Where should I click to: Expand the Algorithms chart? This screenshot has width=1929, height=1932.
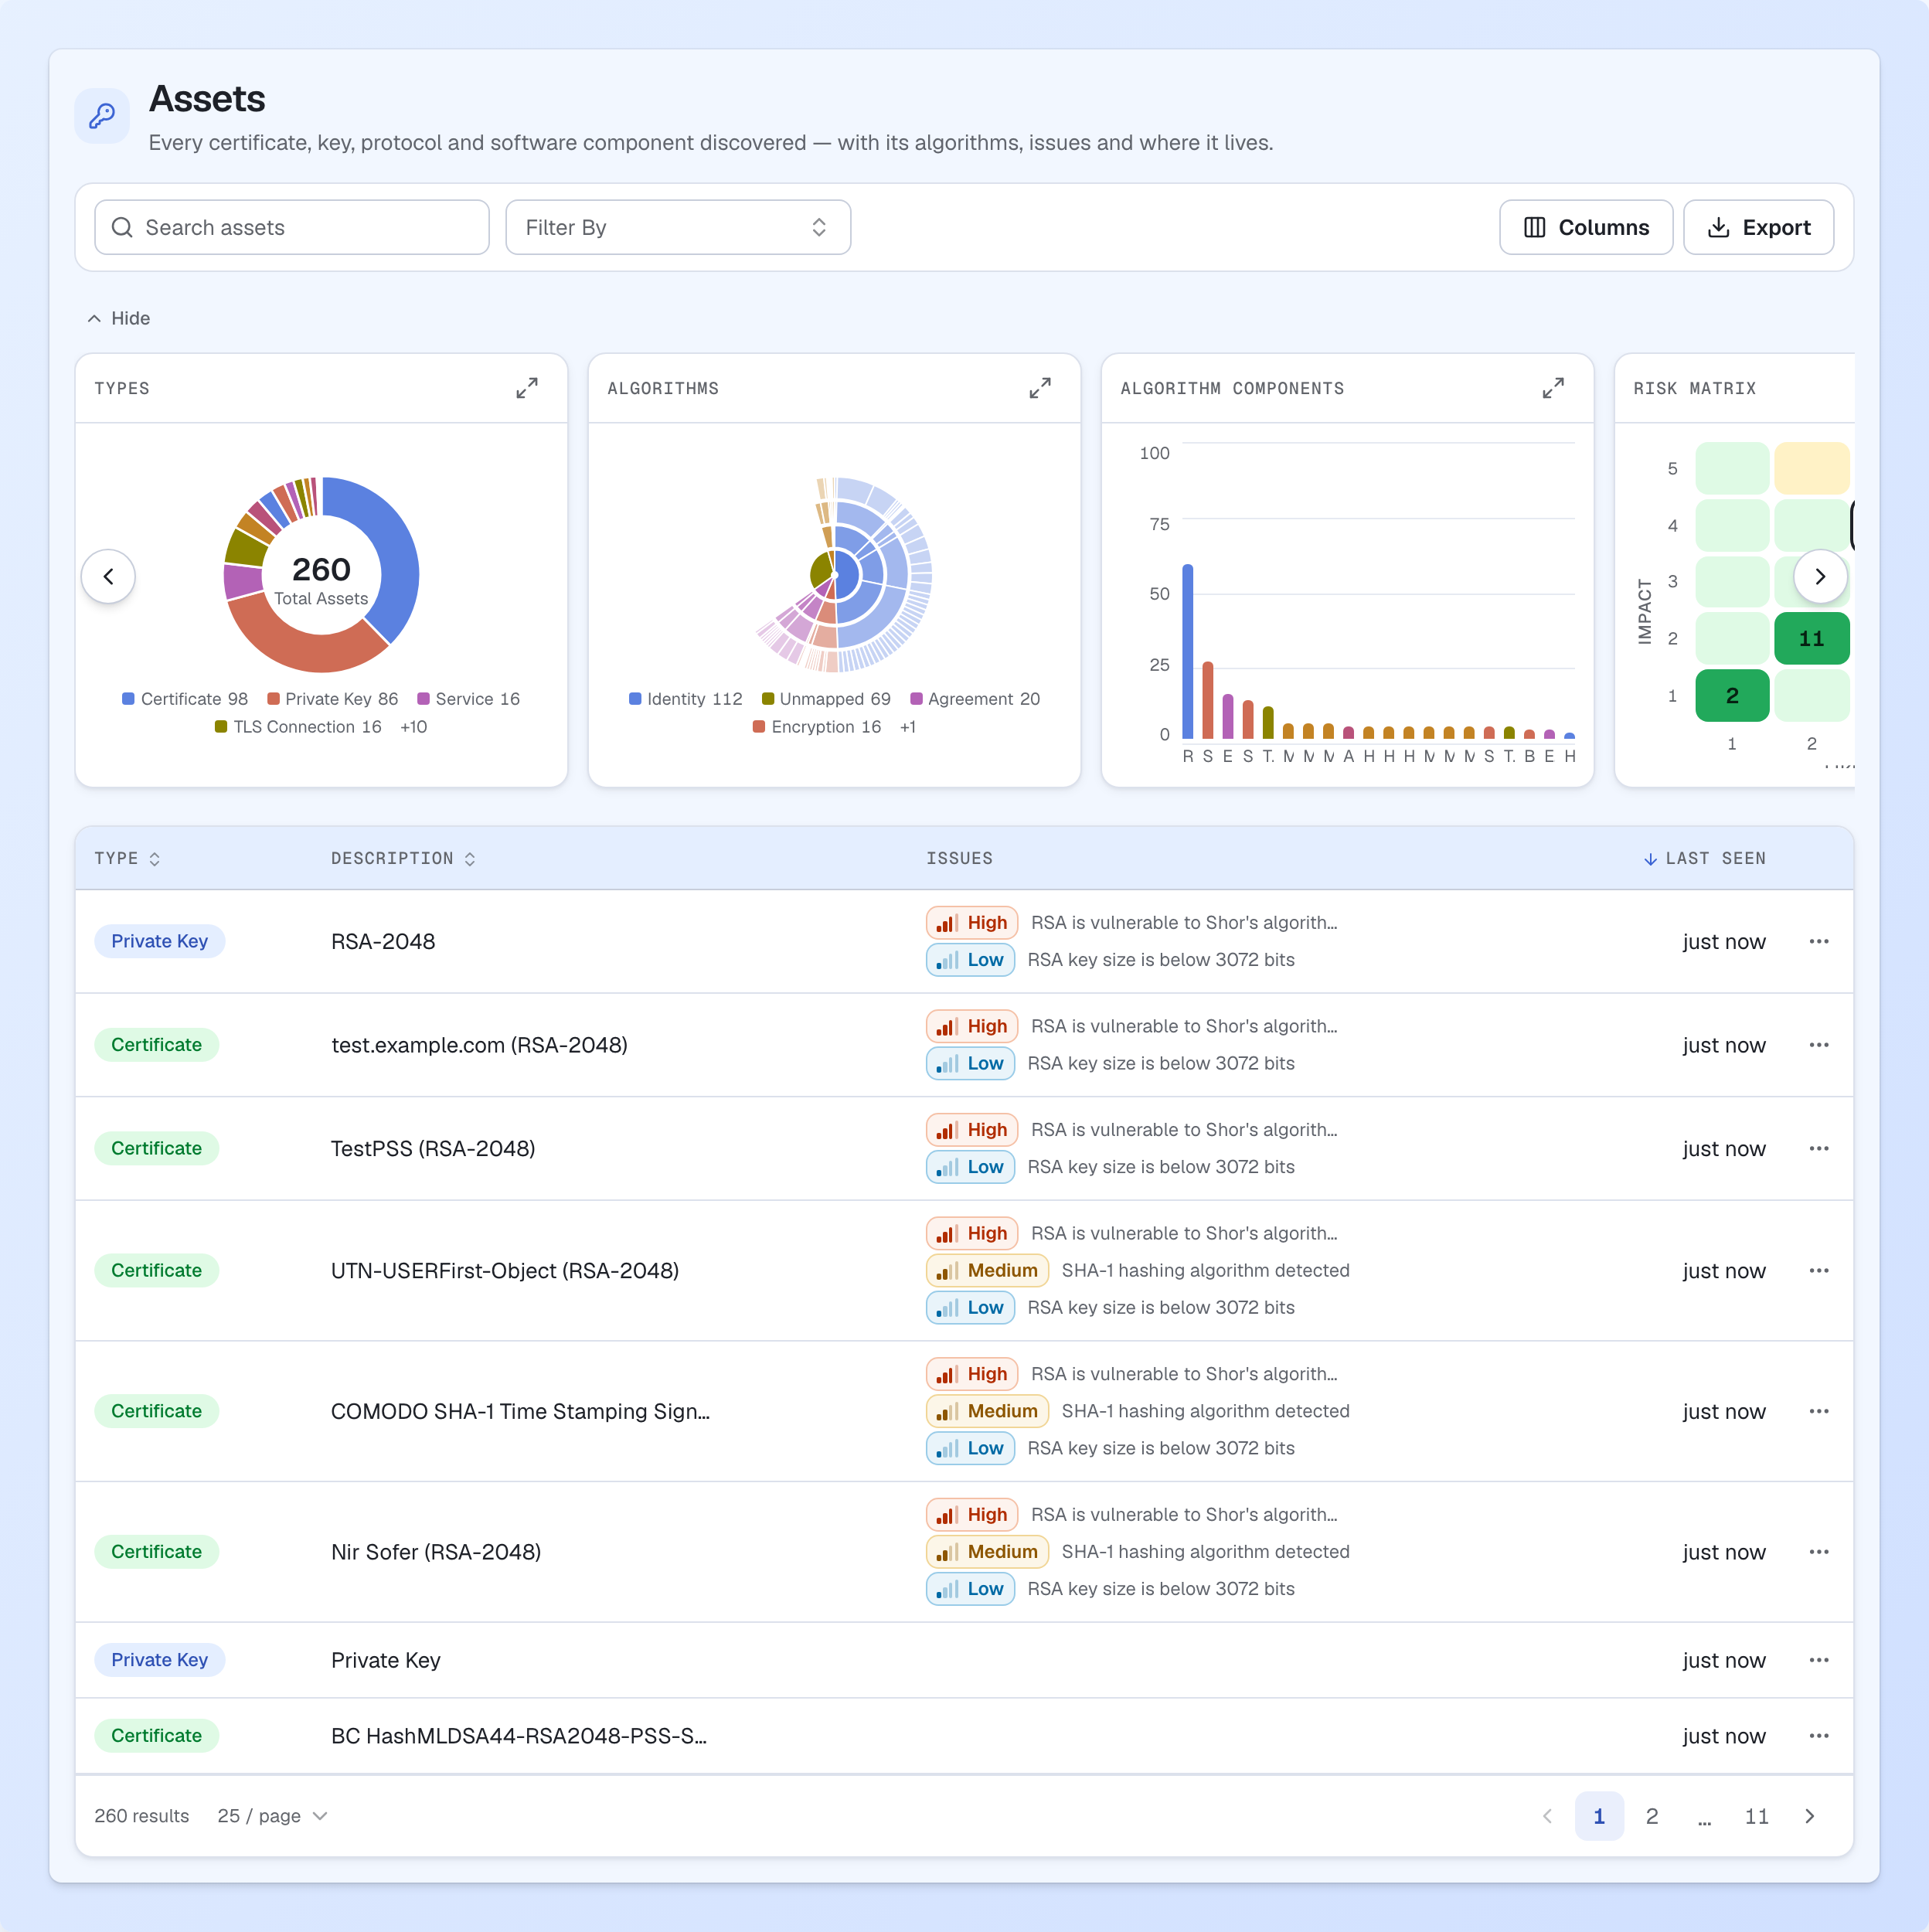(1040, 388)
